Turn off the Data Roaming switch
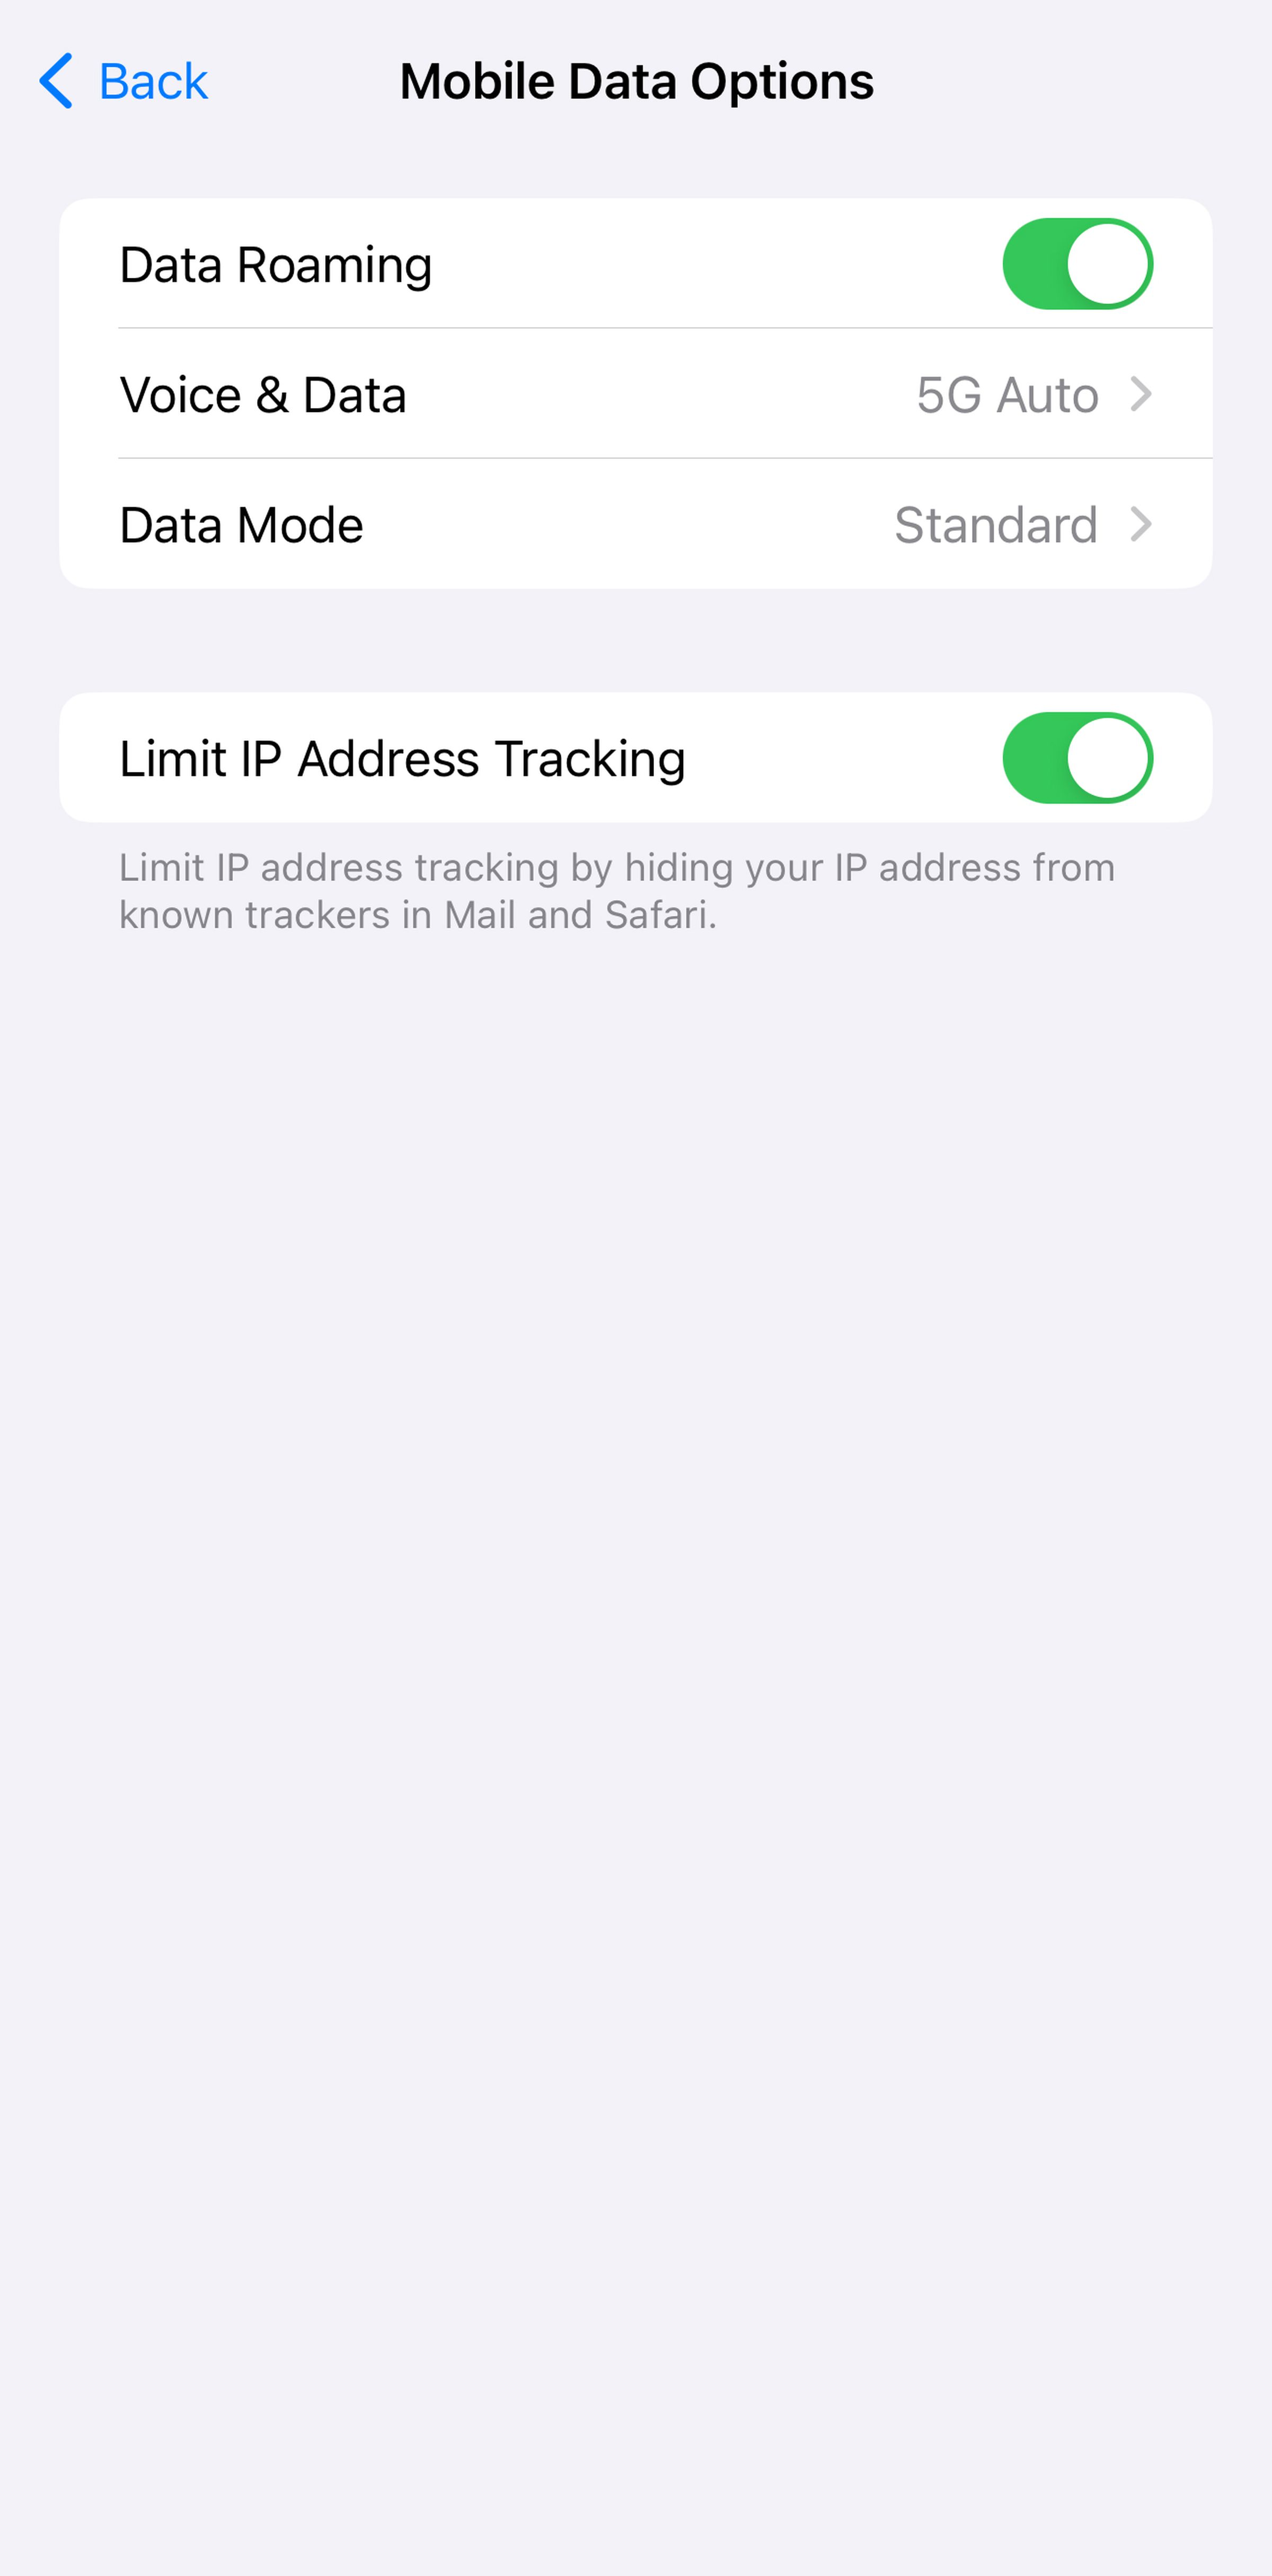The width and height of the screenshot is (1272, 2576). (x=1077, y=264)
